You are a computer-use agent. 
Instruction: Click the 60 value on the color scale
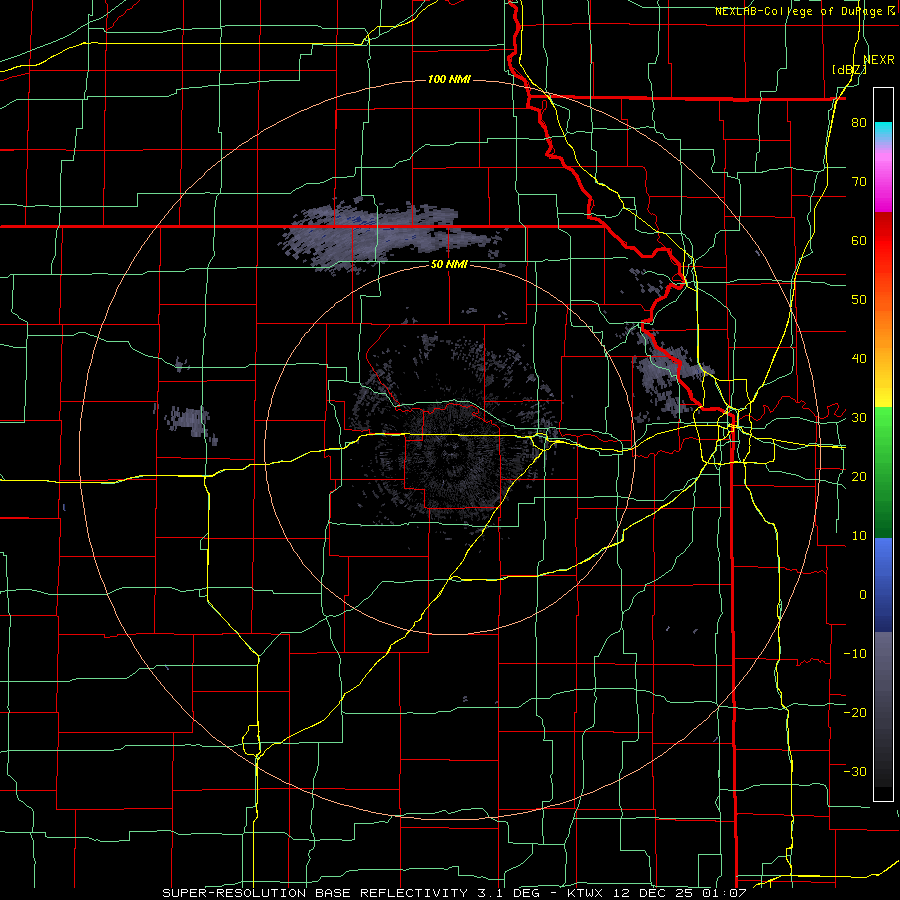point(859,241)
